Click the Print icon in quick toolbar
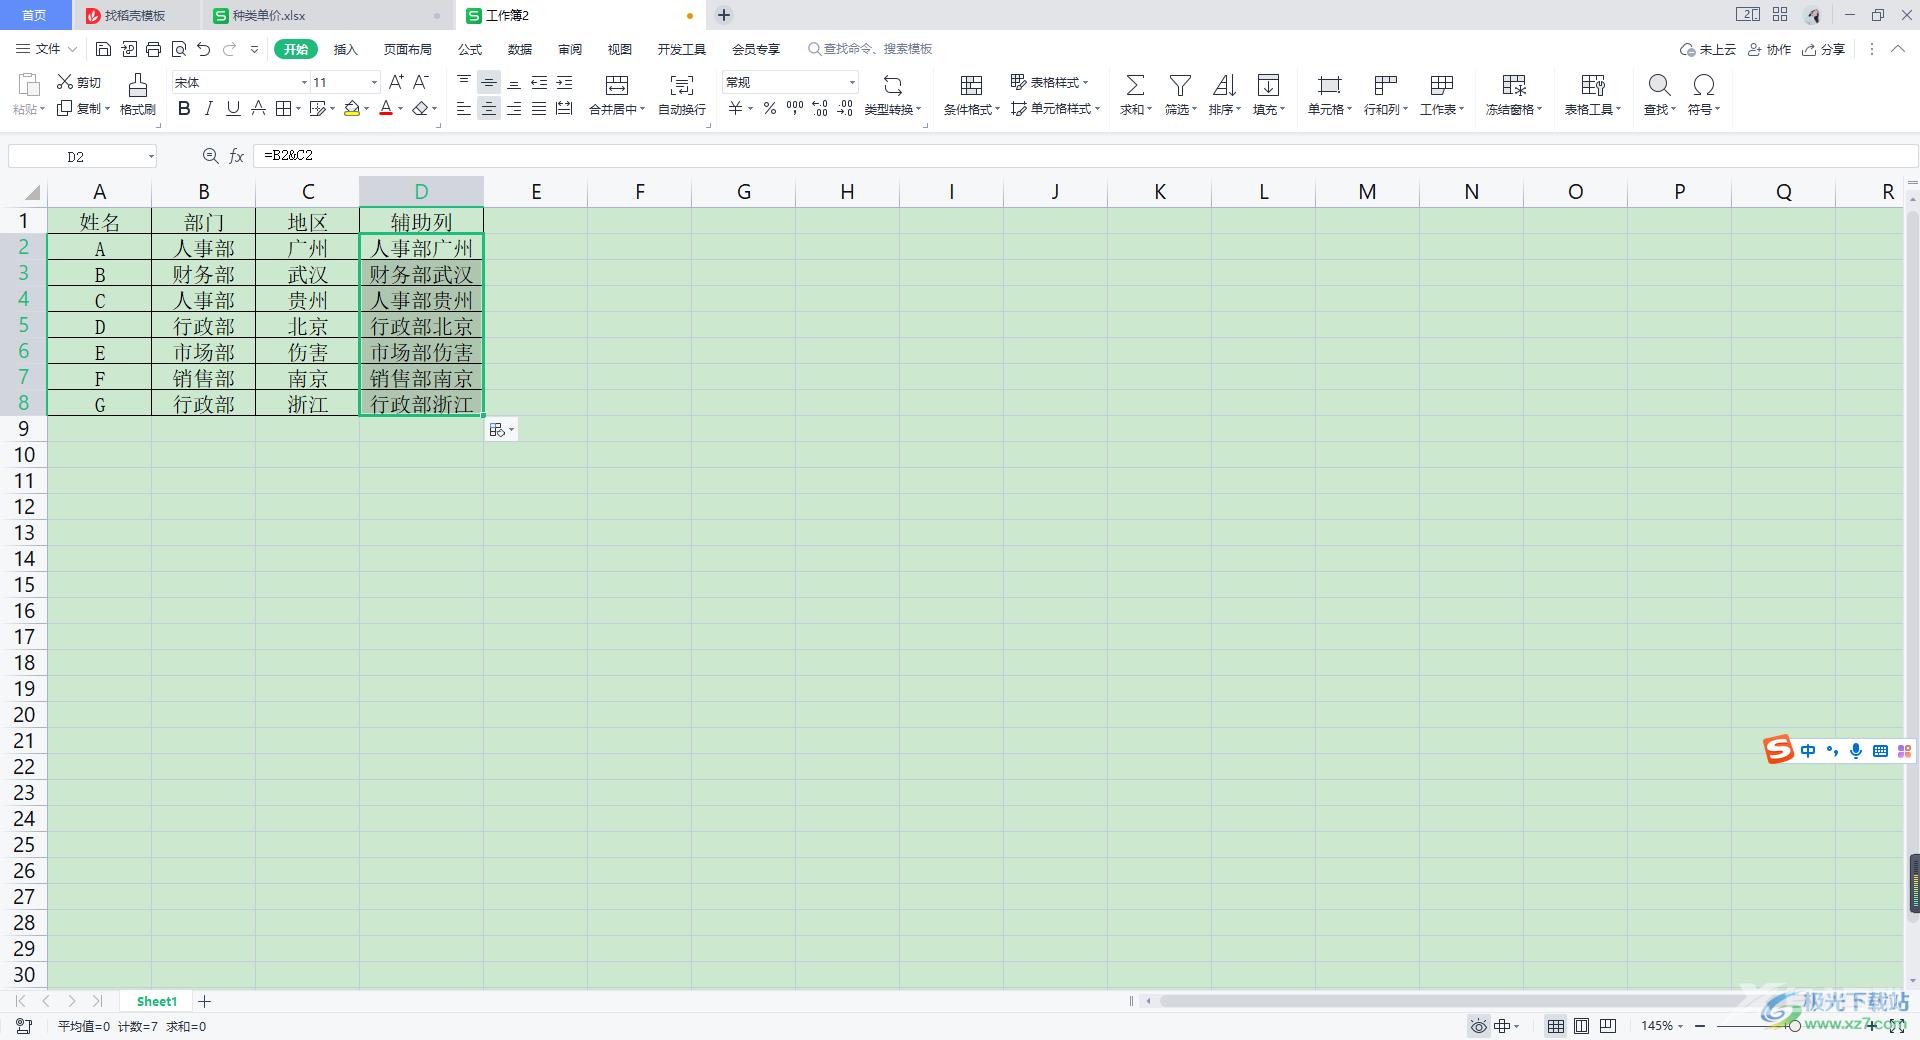The height and width of the screenshot is (1040, 1920). coord(153,49)
